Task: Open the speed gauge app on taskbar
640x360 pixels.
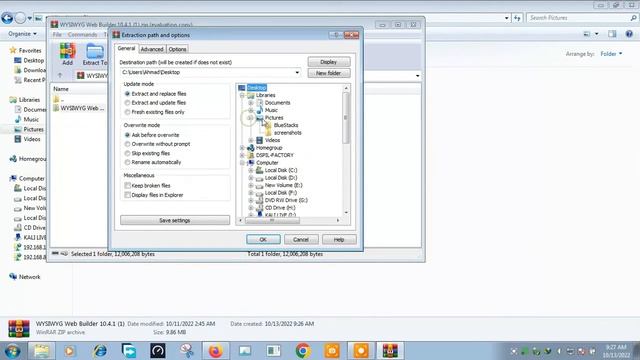Action: 158,351
